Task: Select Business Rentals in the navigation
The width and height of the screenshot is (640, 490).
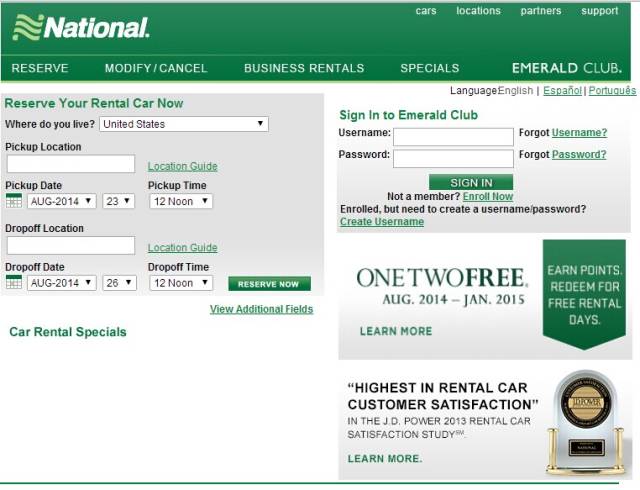Action: pyautogui.click(x=304, y=68)
